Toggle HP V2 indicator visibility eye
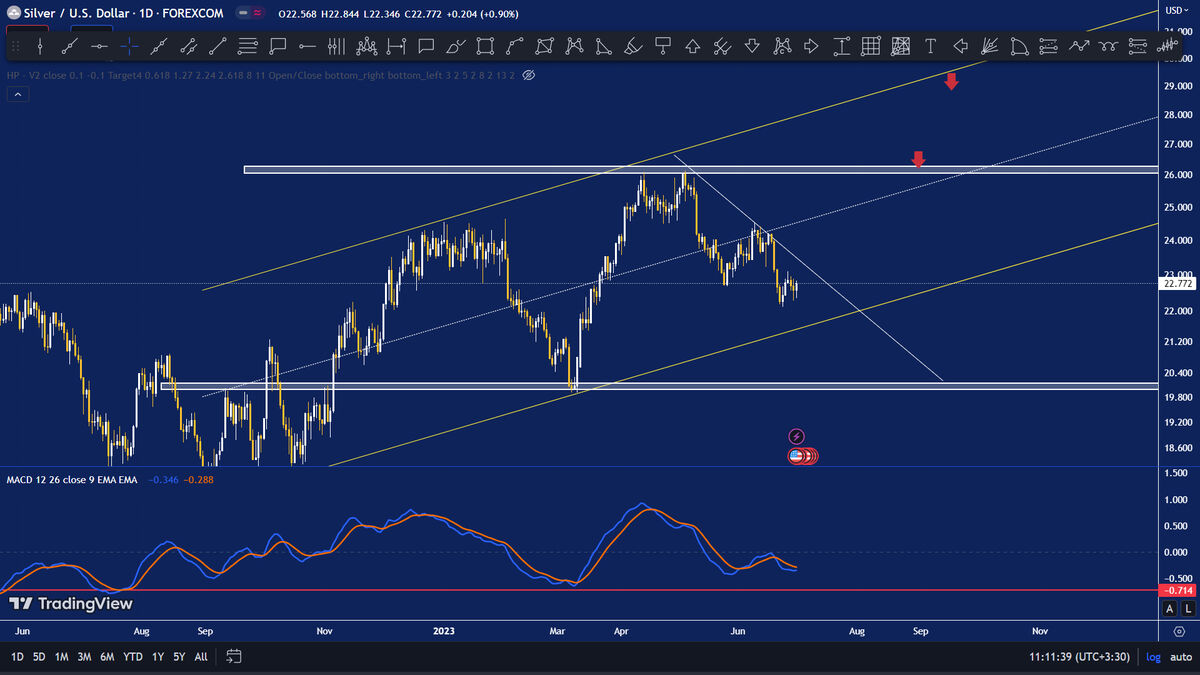 pos(530,75)
